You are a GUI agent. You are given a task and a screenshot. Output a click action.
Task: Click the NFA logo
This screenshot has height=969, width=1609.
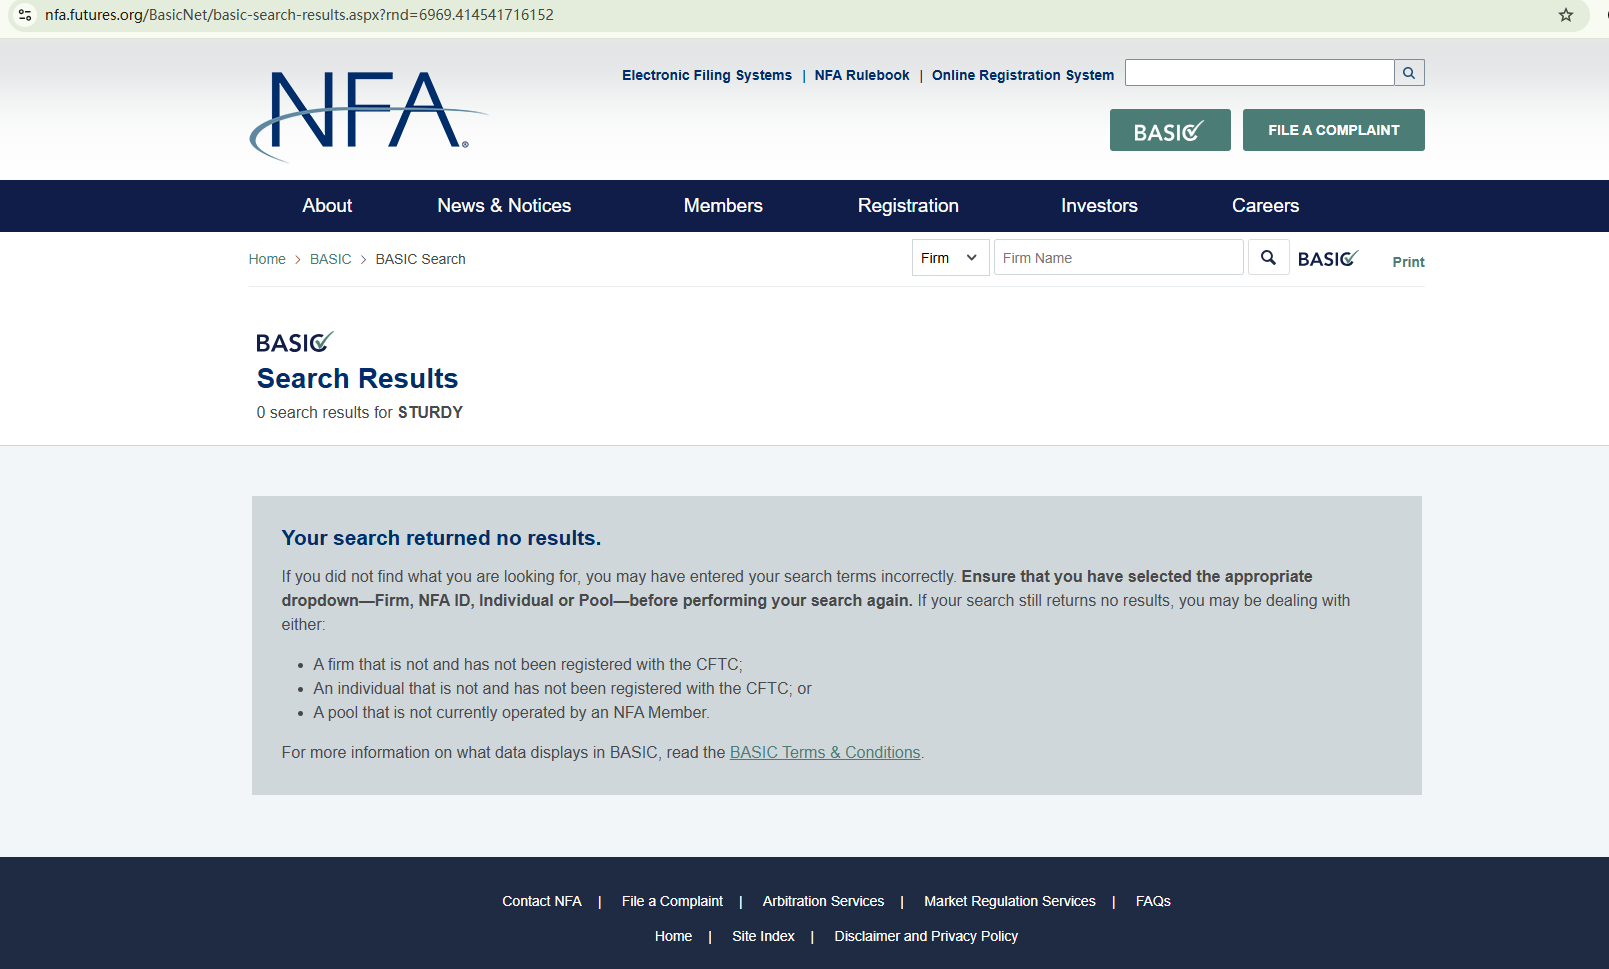click(x=368, y=115)
